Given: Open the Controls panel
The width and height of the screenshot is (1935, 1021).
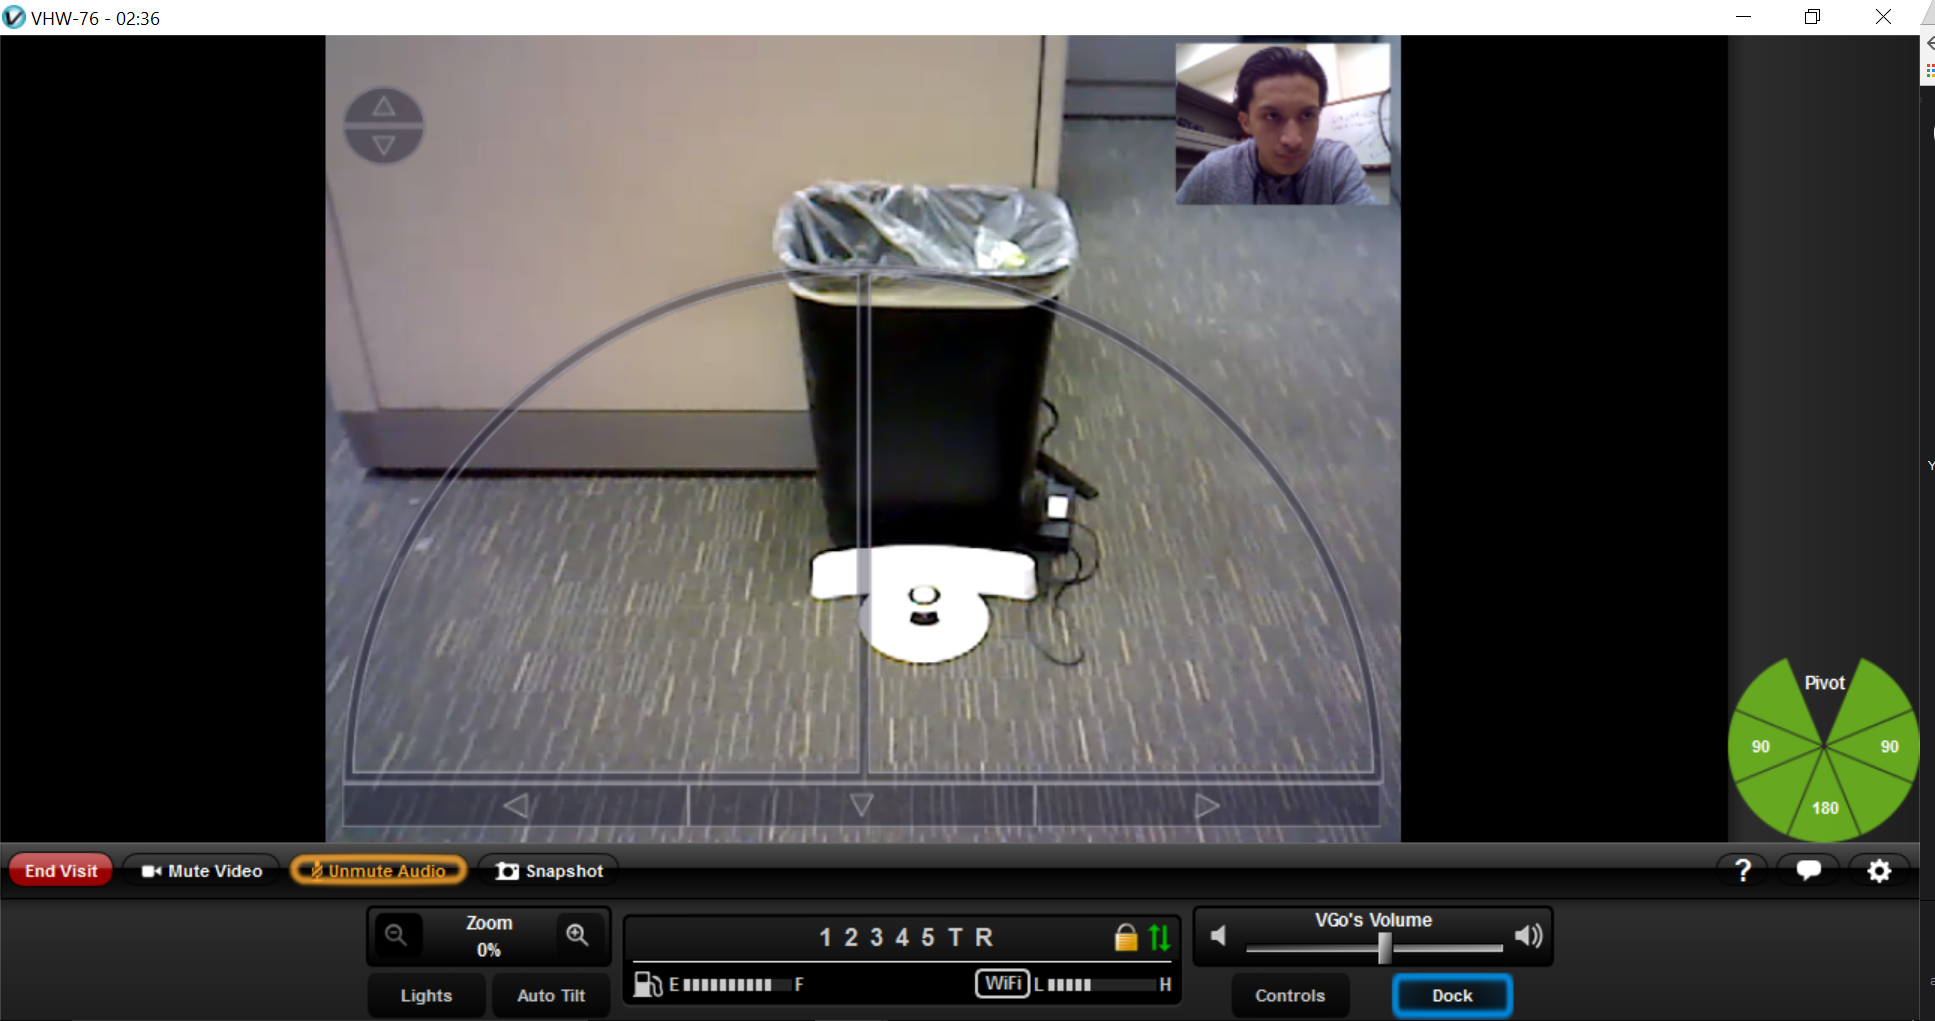Looking at the screenshot, I should (1290, 996).
